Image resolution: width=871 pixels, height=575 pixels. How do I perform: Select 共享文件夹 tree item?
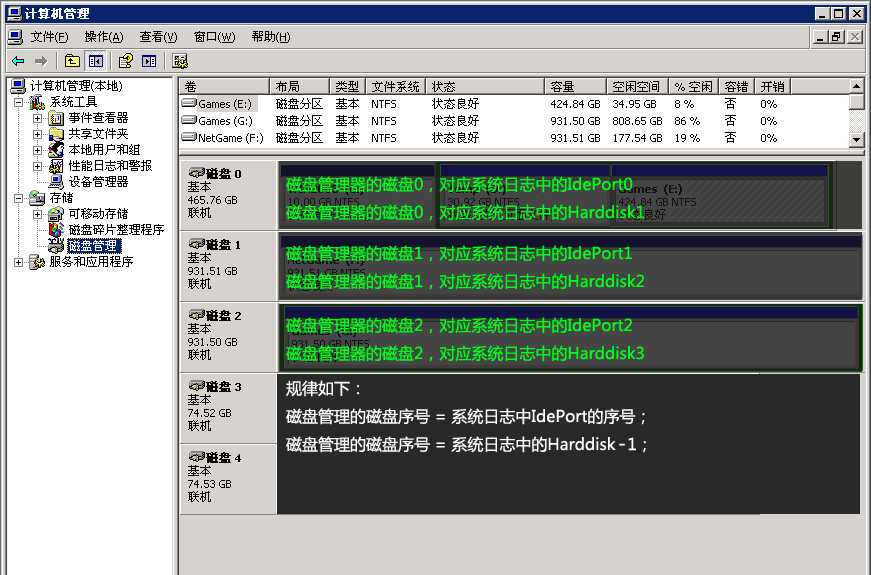point(98,134)
